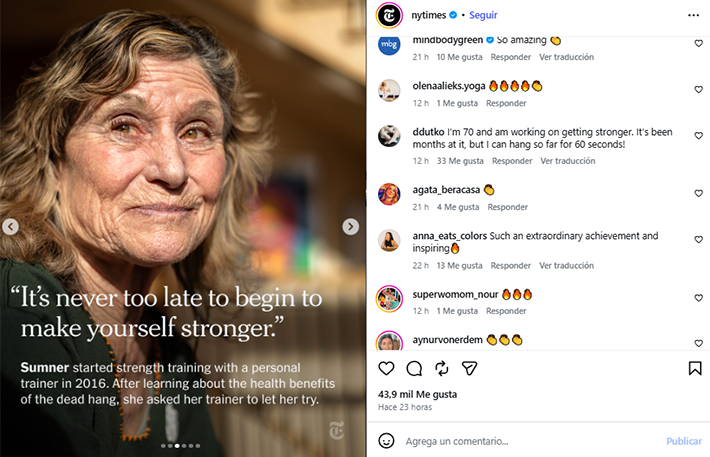Like the post with the heart icon
Viewport: 710px width, 457px height.
[x=387, y=368]
